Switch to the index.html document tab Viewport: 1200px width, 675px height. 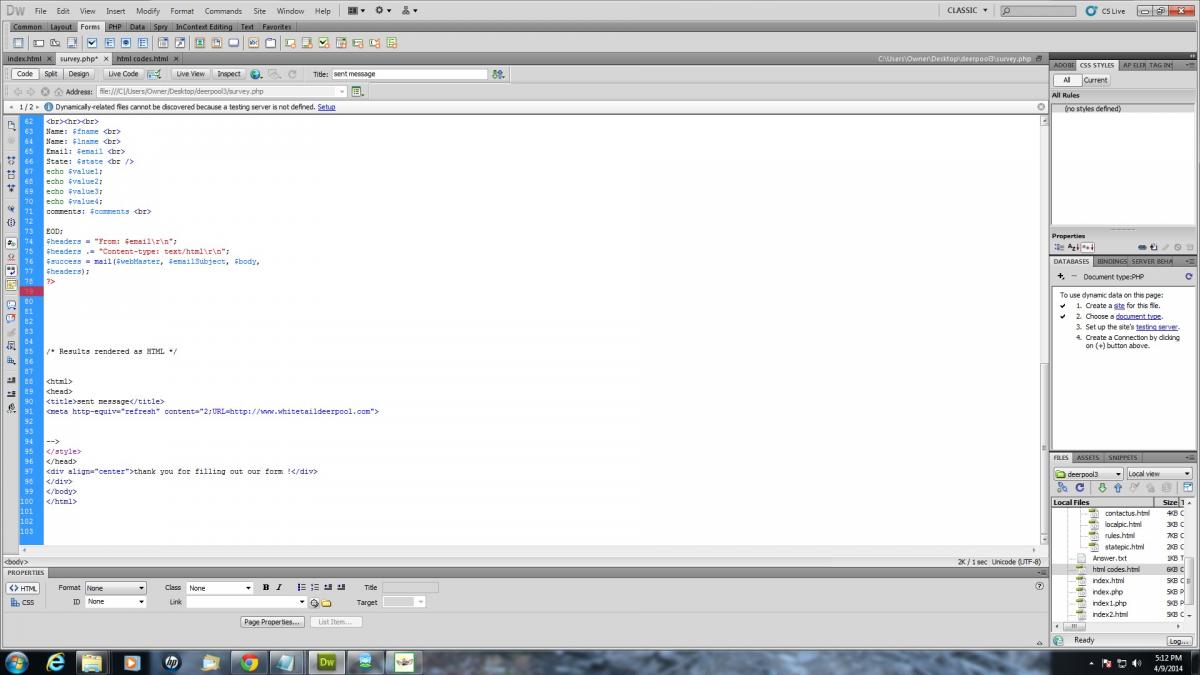[25, 59]
